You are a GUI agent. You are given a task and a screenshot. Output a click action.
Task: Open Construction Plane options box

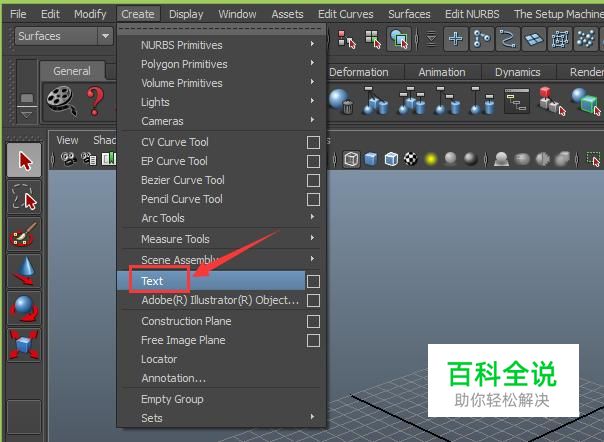pyautogui.click(x=313, y=321)
